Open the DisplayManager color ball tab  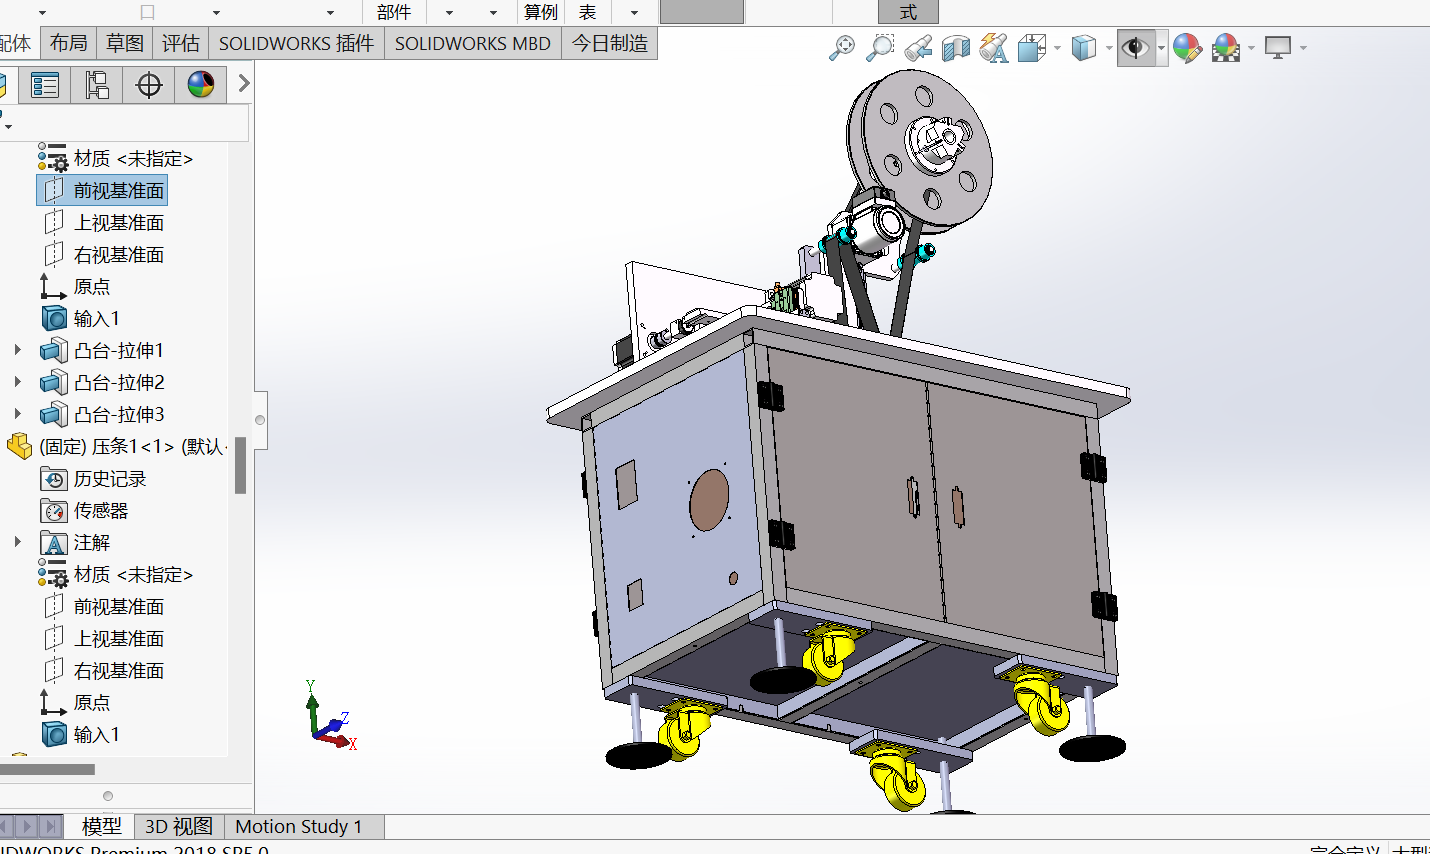tap(201, 85)
